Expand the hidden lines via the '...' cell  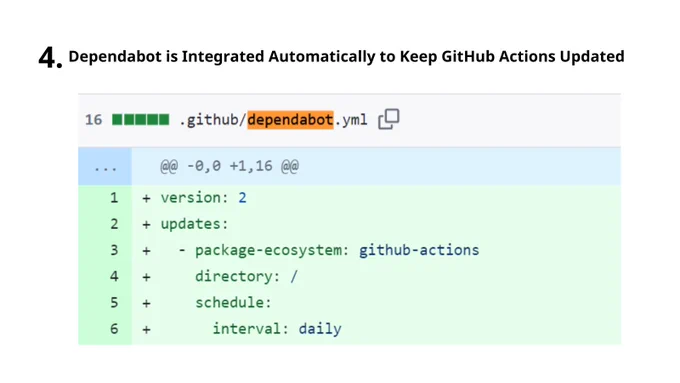[x=105, y=166]
